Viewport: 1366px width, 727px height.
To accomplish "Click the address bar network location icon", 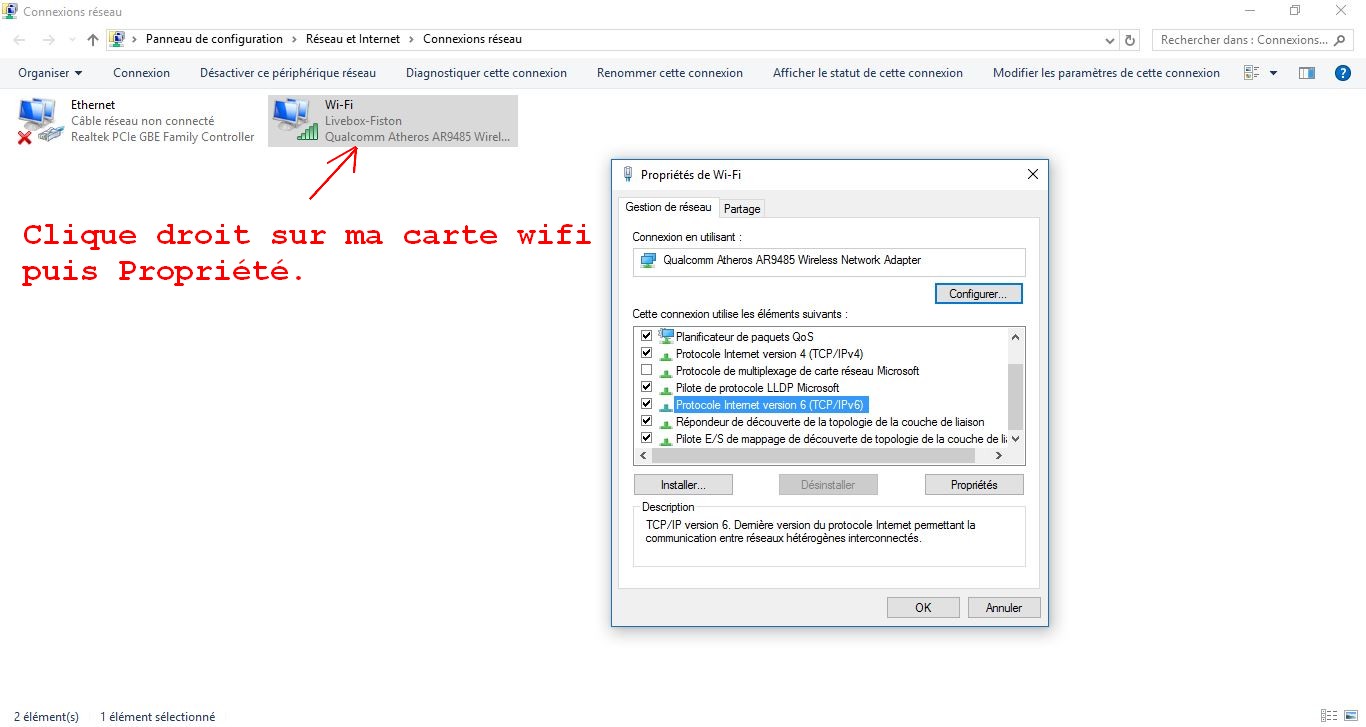I will coord(117,40).
